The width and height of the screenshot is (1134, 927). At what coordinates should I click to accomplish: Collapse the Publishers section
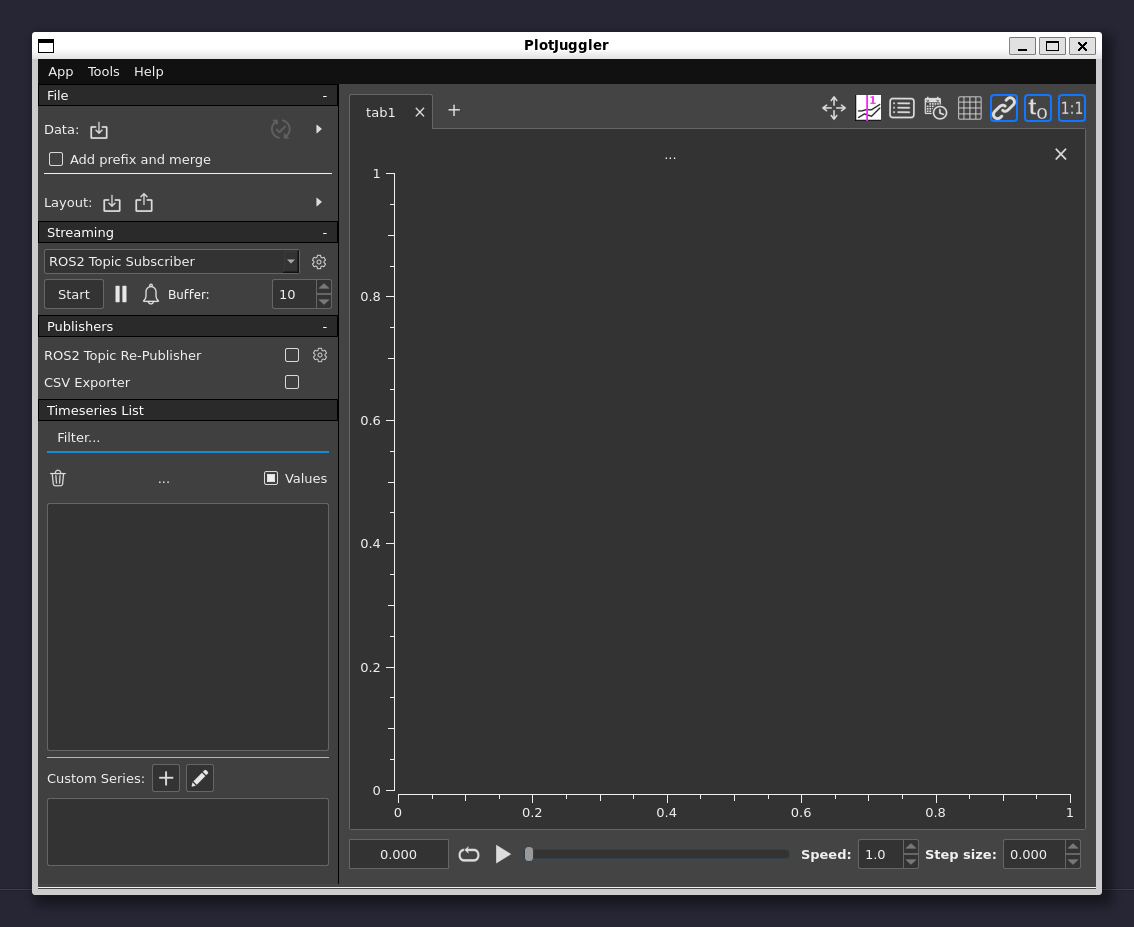[325, 327]
